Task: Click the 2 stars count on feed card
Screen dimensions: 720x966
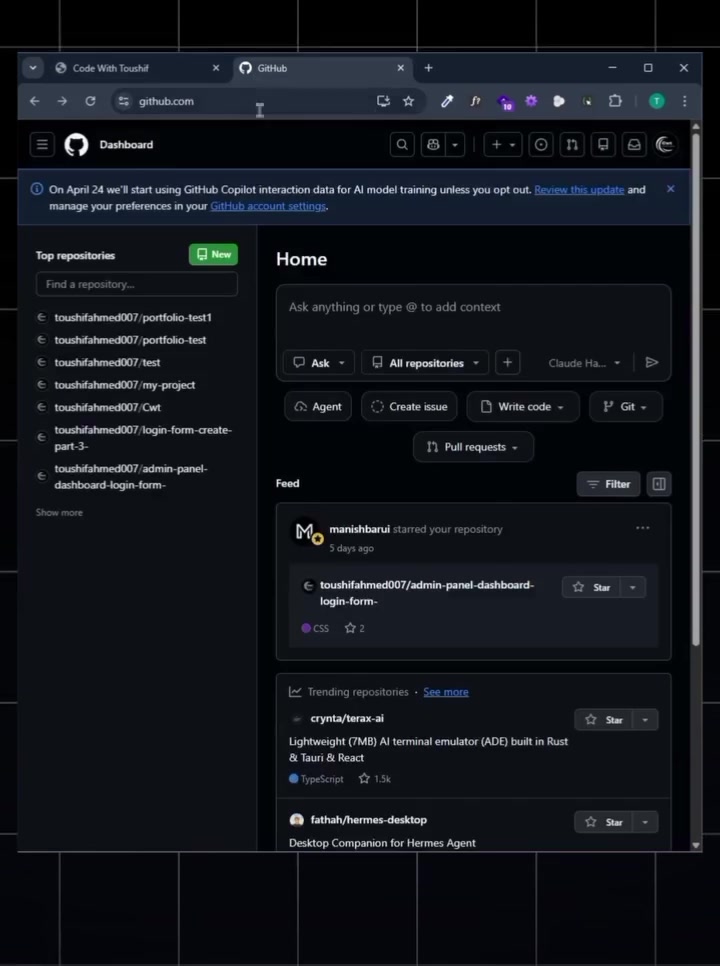Action: coord(355,628)
